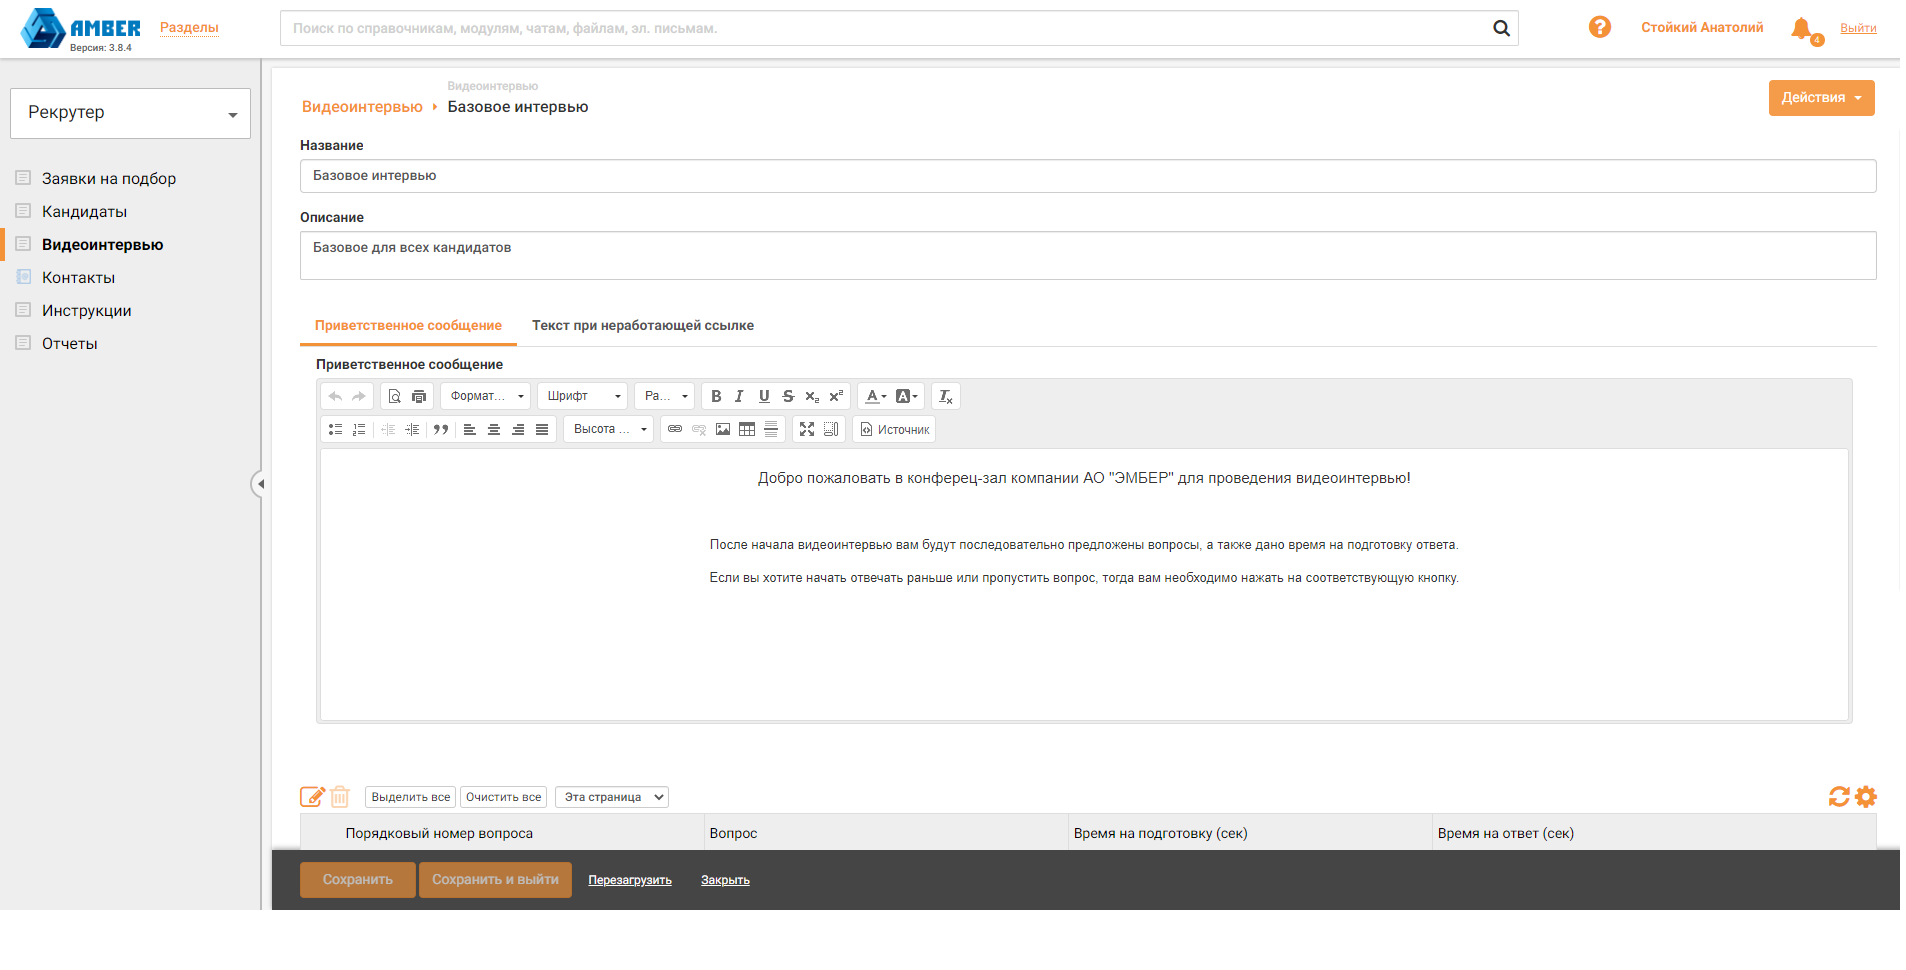Apply subscript formatting
1906x970 pixels.
click(812, 397)
